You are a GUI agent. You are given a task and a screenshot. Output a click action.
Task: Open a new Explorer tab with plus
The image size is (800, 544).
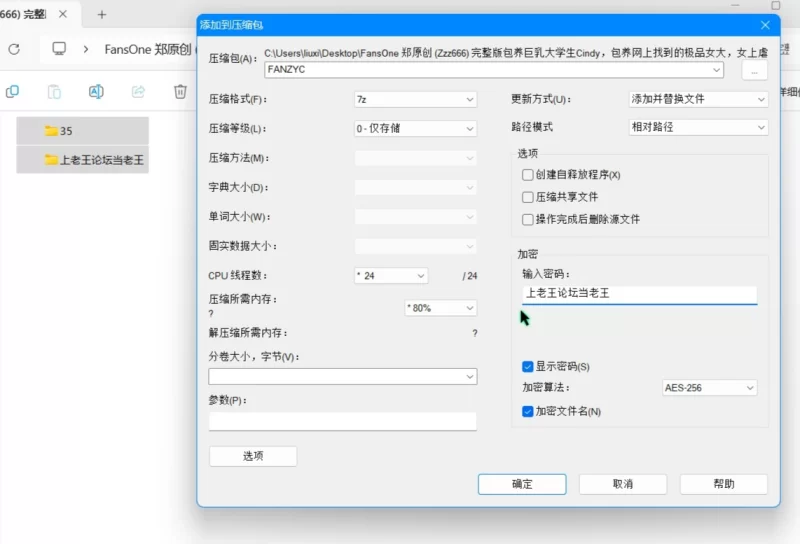(x=102, y=14)
